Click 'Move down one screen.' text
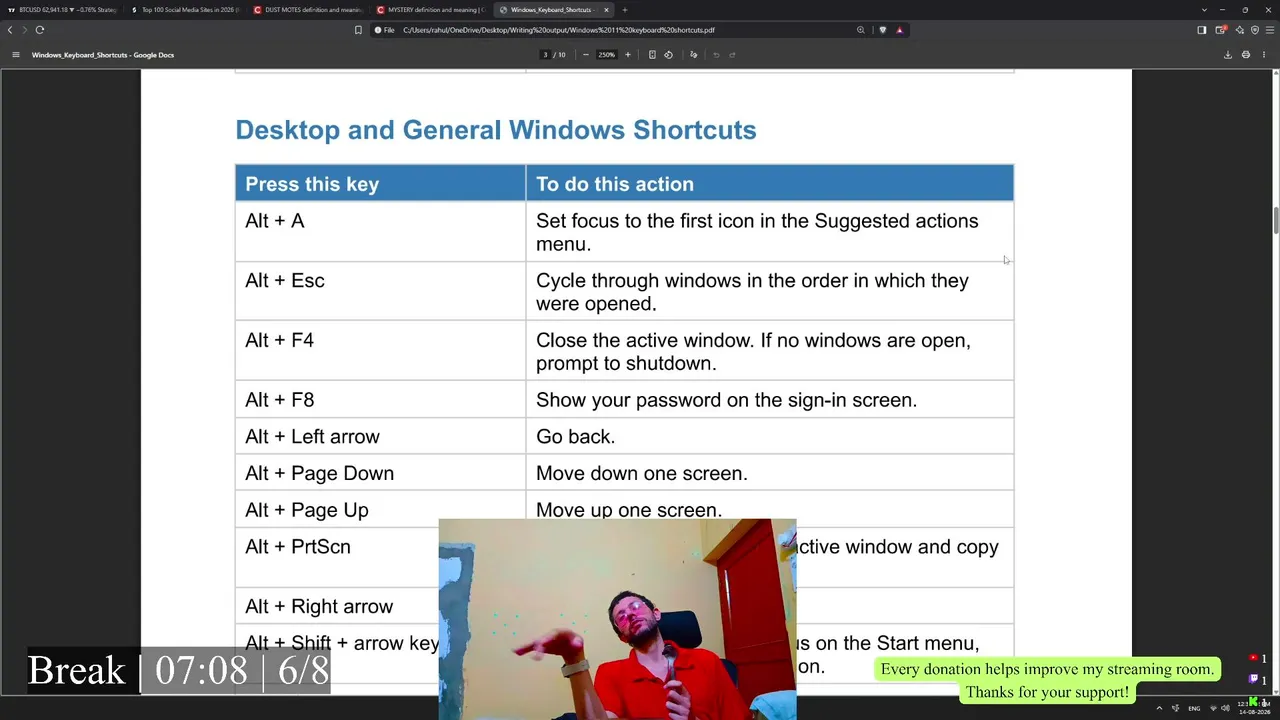Image resolution: width=1280 pixels, height=720 pixels. (x=641, y=473)
